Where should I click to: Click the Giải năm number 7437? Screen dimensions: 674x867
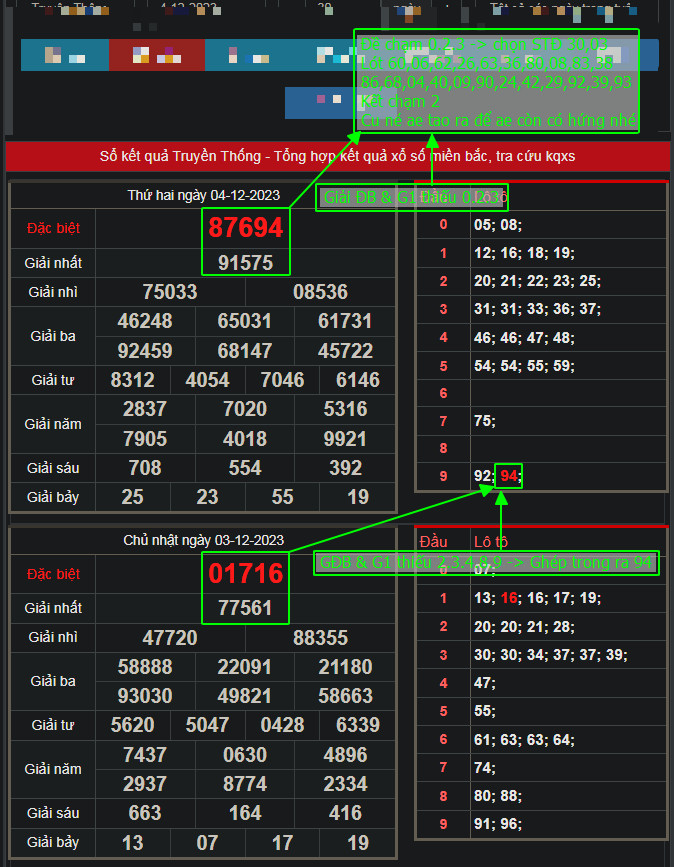[145, 754]
